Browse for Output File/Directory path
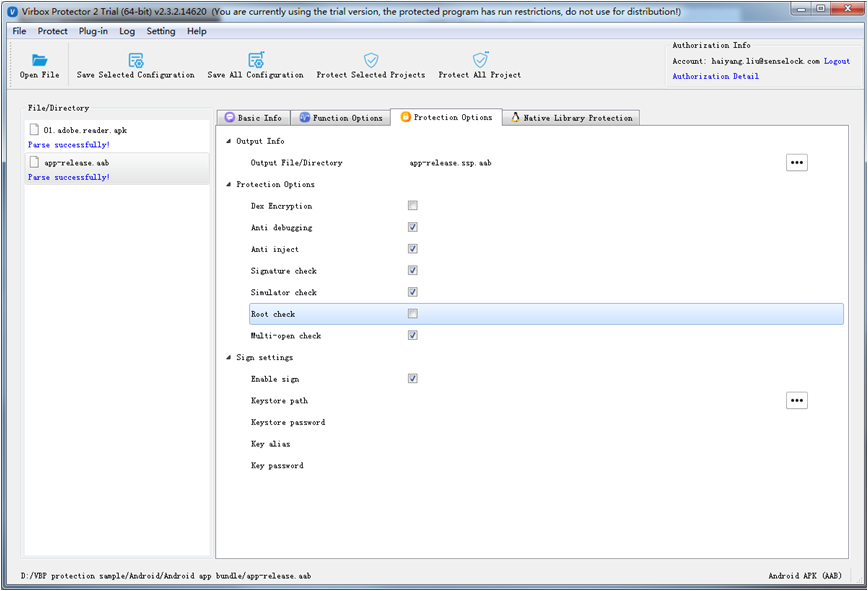The width and height of the screenshot is (868, 591). (797, 162)
